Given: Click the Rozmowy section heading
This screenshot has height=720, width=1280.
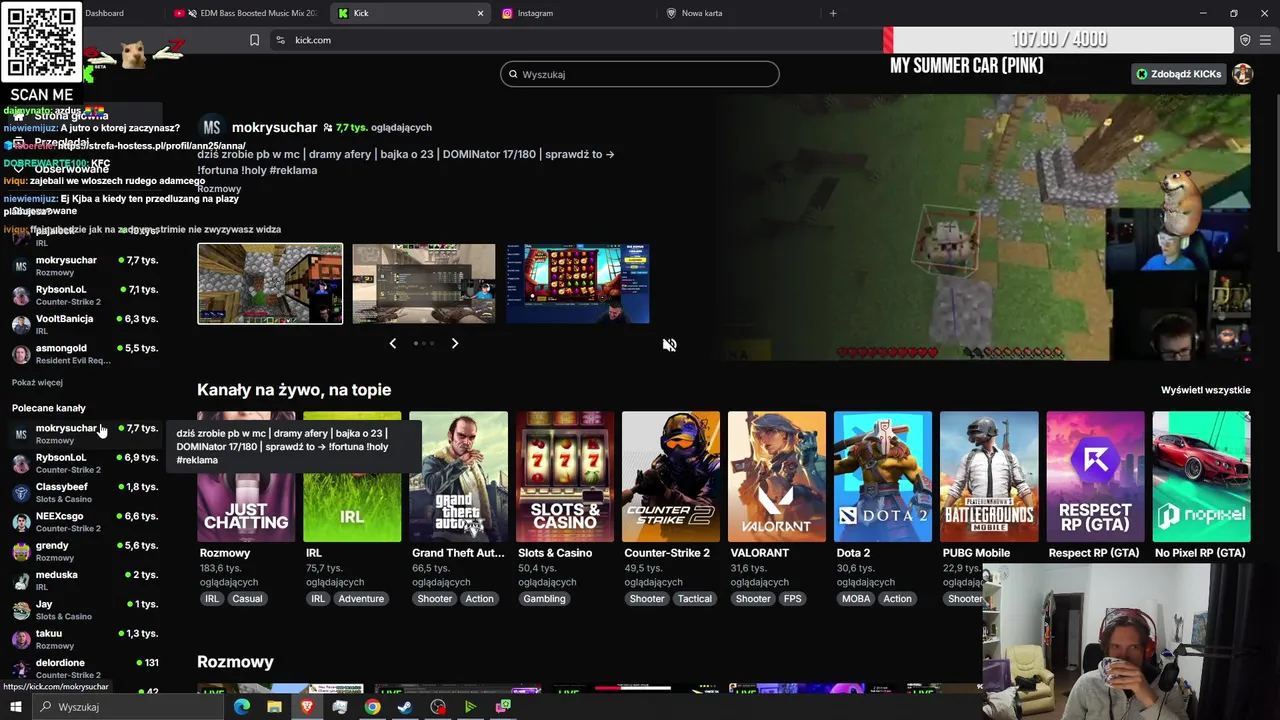Looking at the screenshot, I should click(x=235, y=662).
